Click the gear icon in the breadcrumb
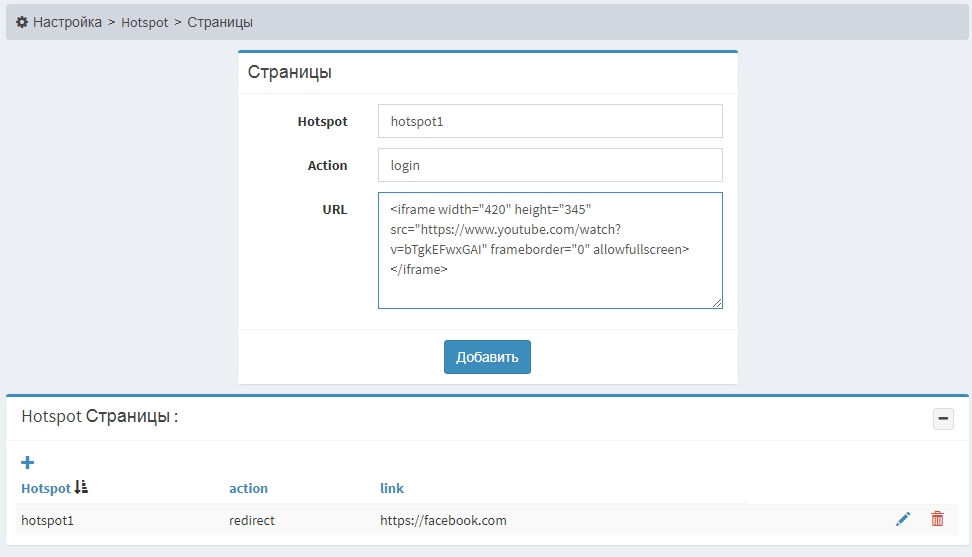The height and width of the screenshot is (557, 972). [22, 21]
